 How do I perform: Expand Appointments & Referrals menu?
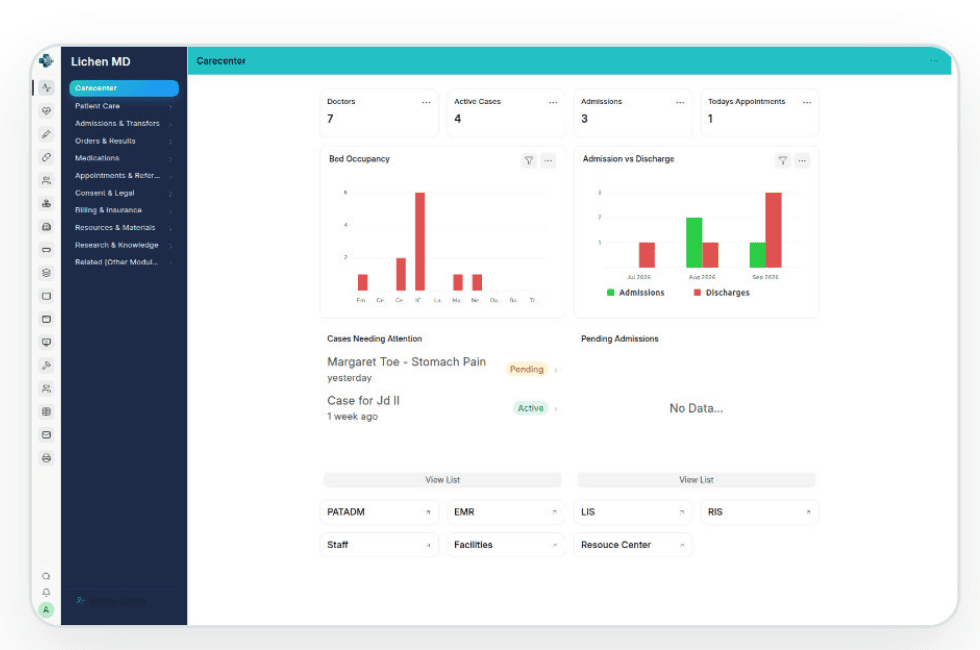click(x=124, y=176)
